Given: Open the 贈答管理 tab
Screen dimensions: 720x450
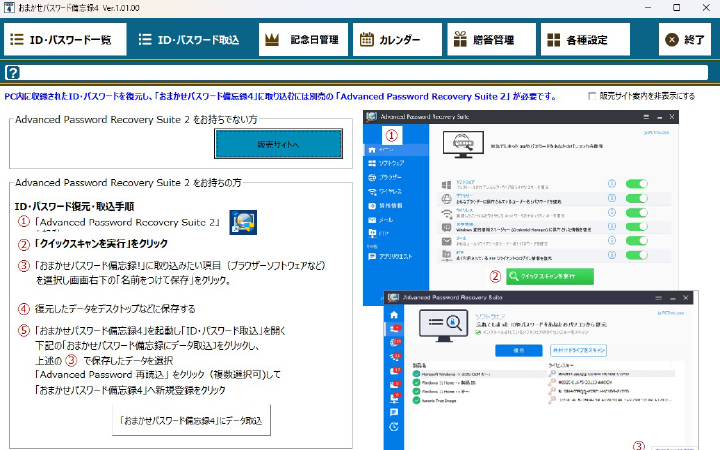Looking at the screenshot, I should (x=491, y=39).
